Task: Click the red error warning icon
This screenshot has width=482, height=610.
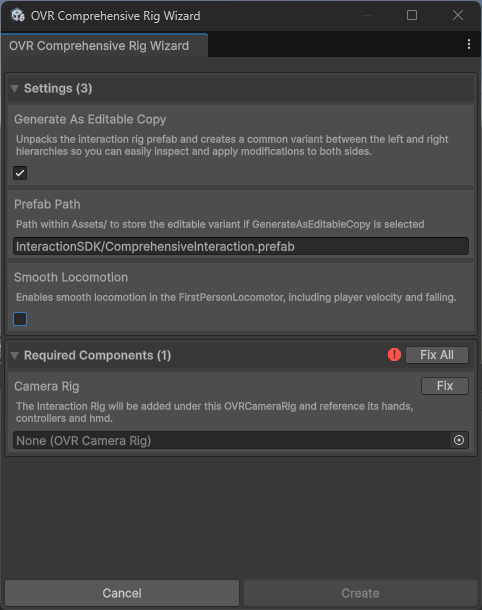Action: tap(394, 355)
